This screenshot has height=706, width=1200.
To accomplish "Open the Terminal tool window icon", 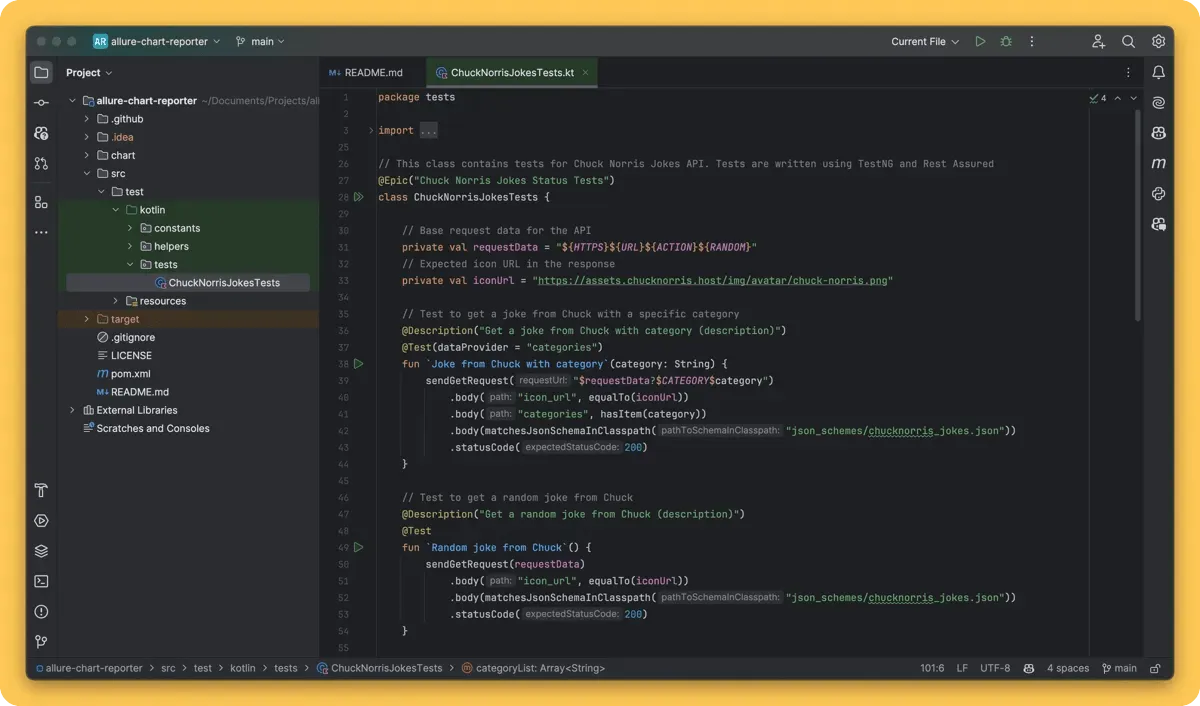I will coord(41,581).
